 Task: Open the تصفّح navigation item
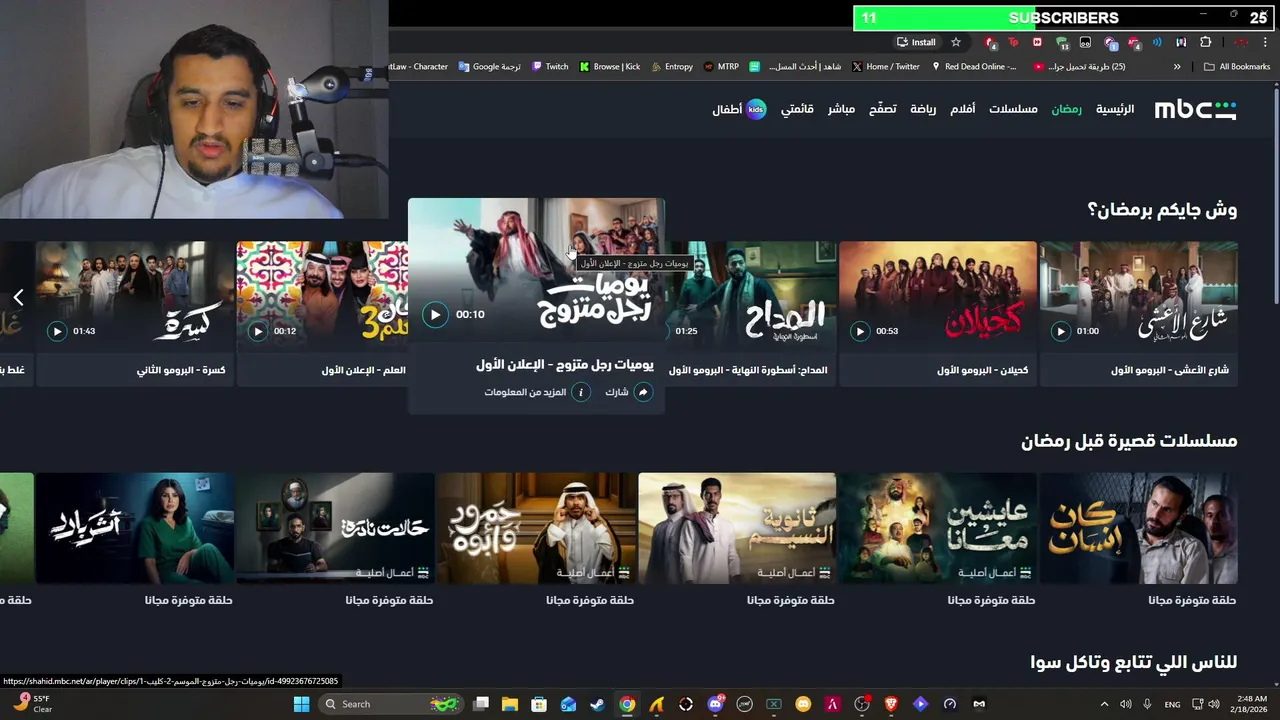[882, 109]
